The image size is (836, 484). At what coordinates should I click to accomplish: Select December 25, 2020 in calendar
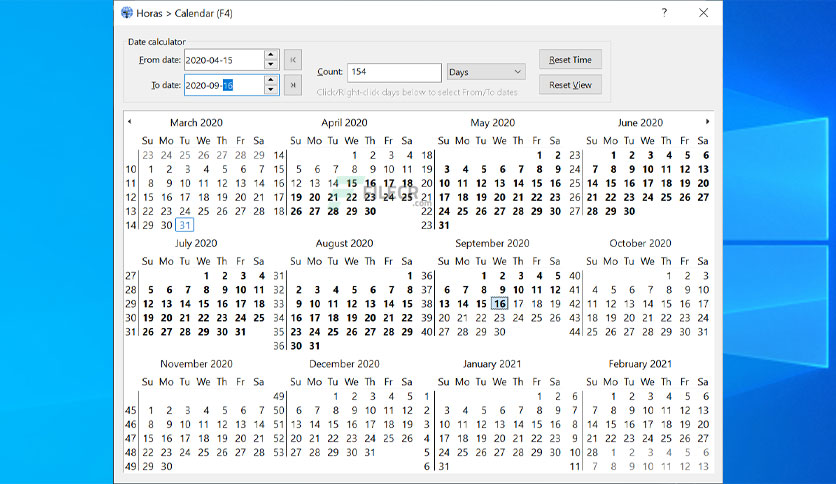(389, 438)
